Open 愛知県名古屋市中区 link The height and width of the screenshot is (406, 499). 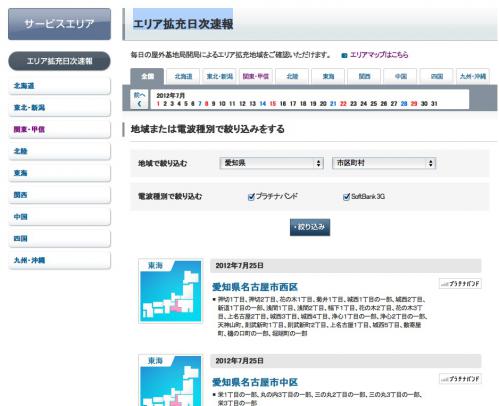point(255,382)
